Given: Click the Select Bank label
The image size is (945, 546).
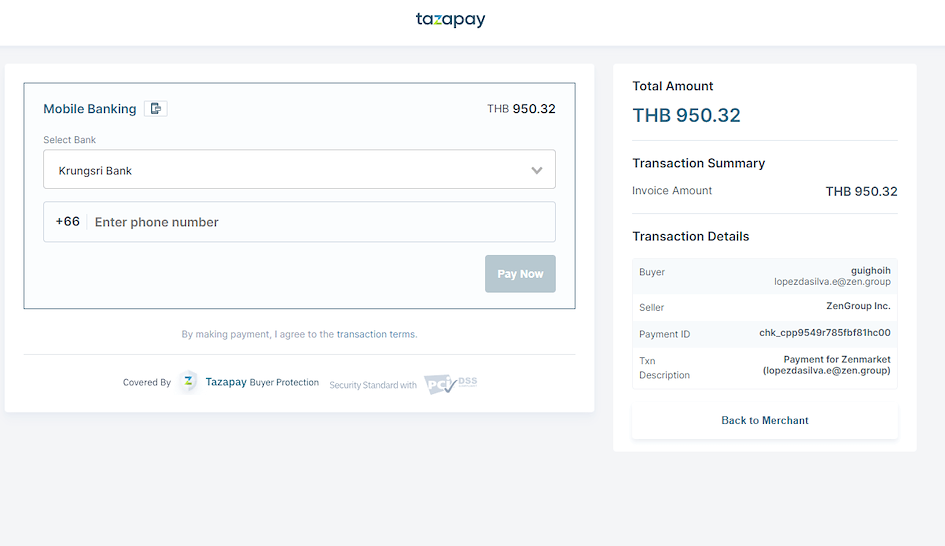Looking at the screenshot, I should pyautogui.click(x=69, y=140).
